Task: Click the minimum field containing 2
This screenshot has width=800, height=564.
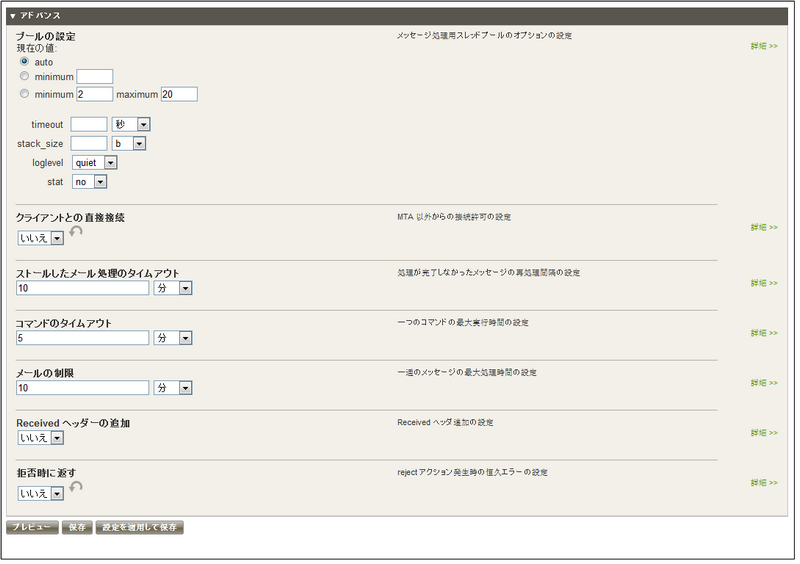Action: pyautogui.click(x=95, y=94)
